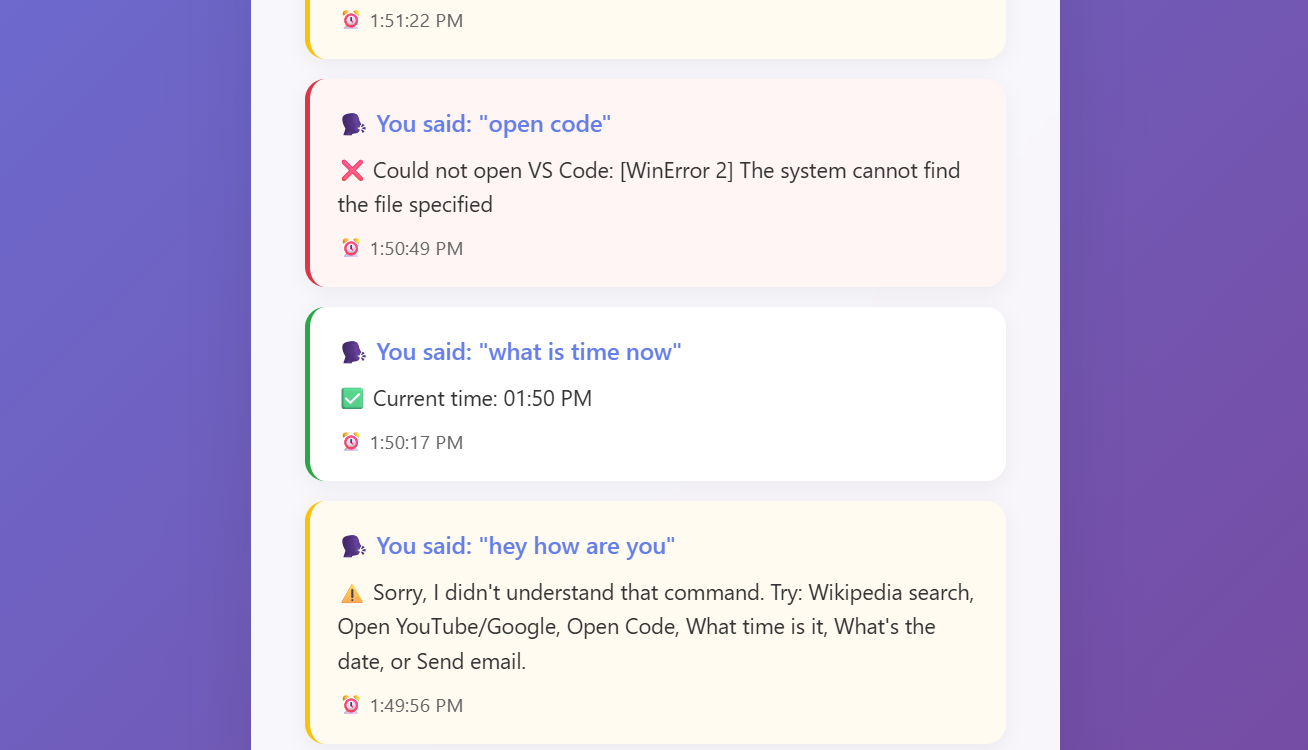
Task: Click speaking head icon beside "what is time now"
Action: 354,352
